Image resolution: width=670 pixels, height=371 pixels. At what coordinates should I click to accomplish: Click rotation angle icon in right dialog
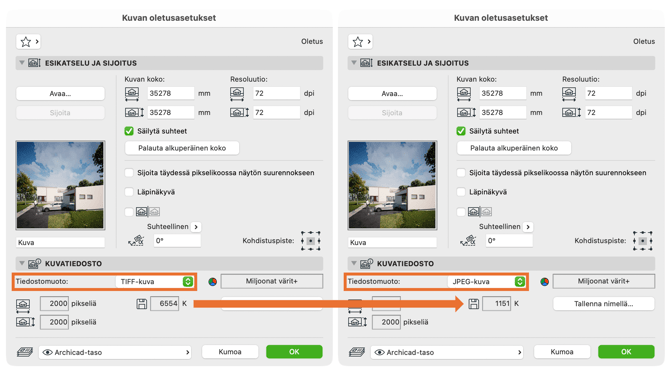coord(468,241)
